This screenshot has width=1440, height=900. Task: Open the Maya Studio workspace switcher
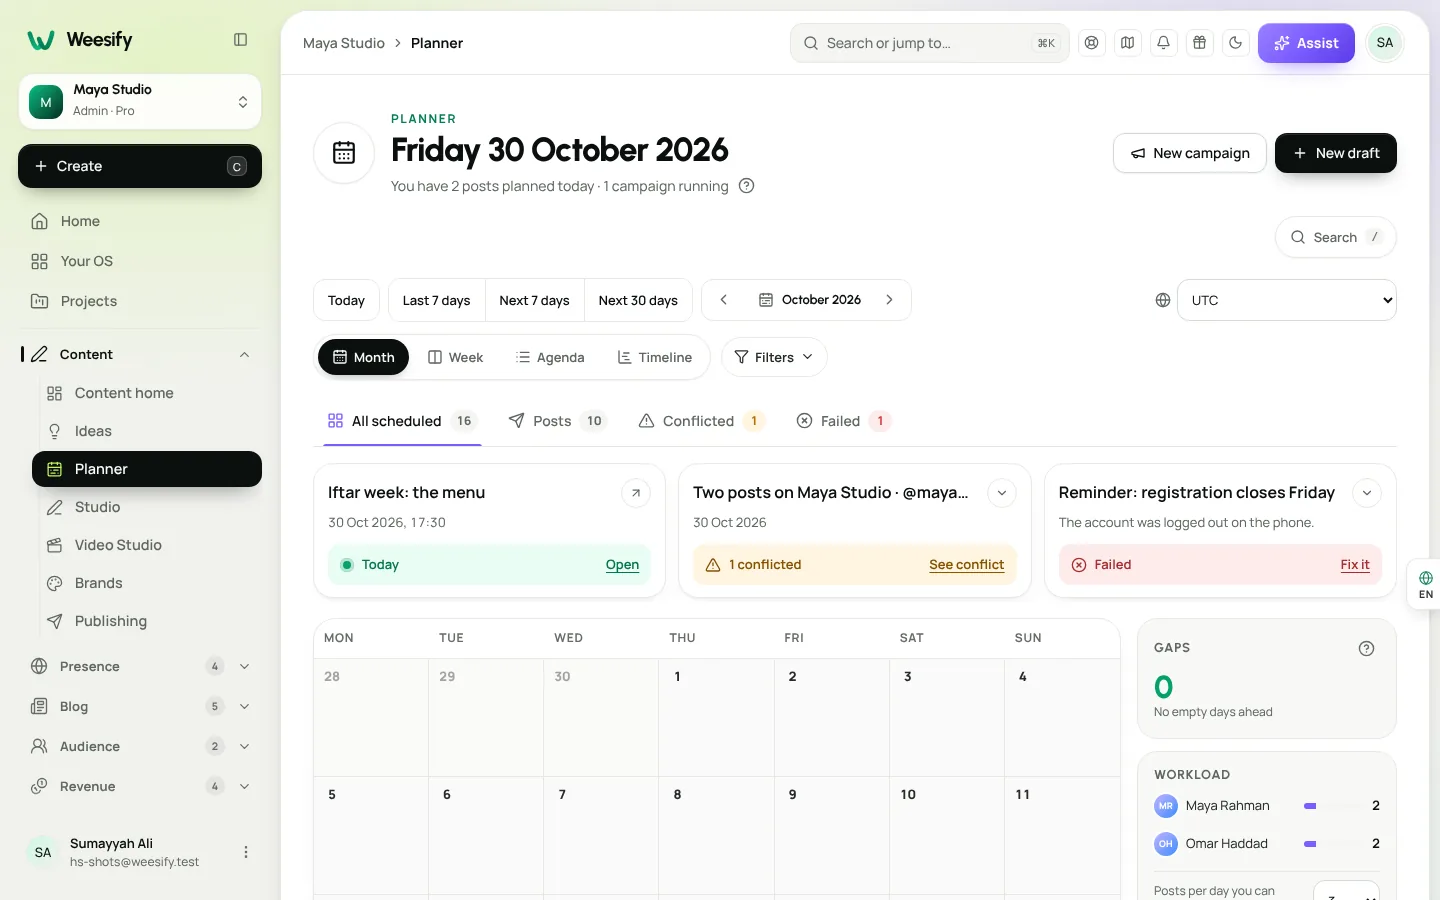[x=140, y=101]
